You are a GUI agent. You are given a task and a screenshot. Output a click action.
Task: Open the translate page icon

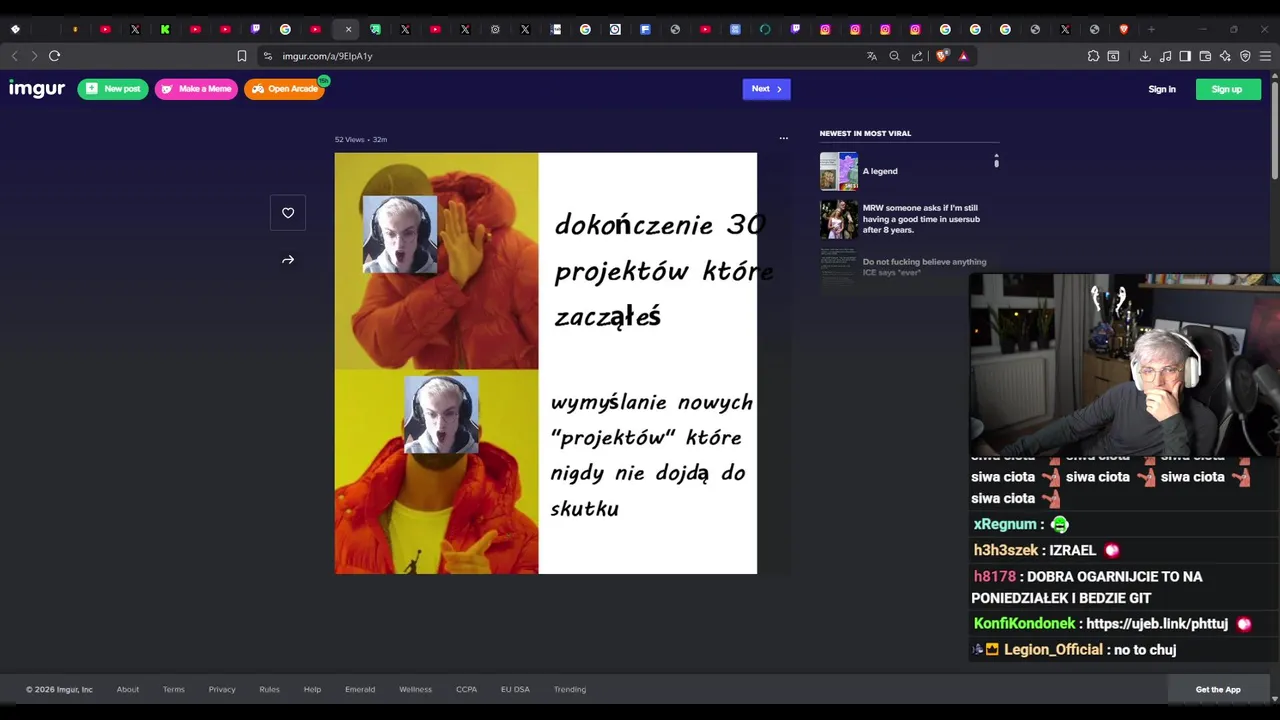pyautogui.click(x=872, y=56)
